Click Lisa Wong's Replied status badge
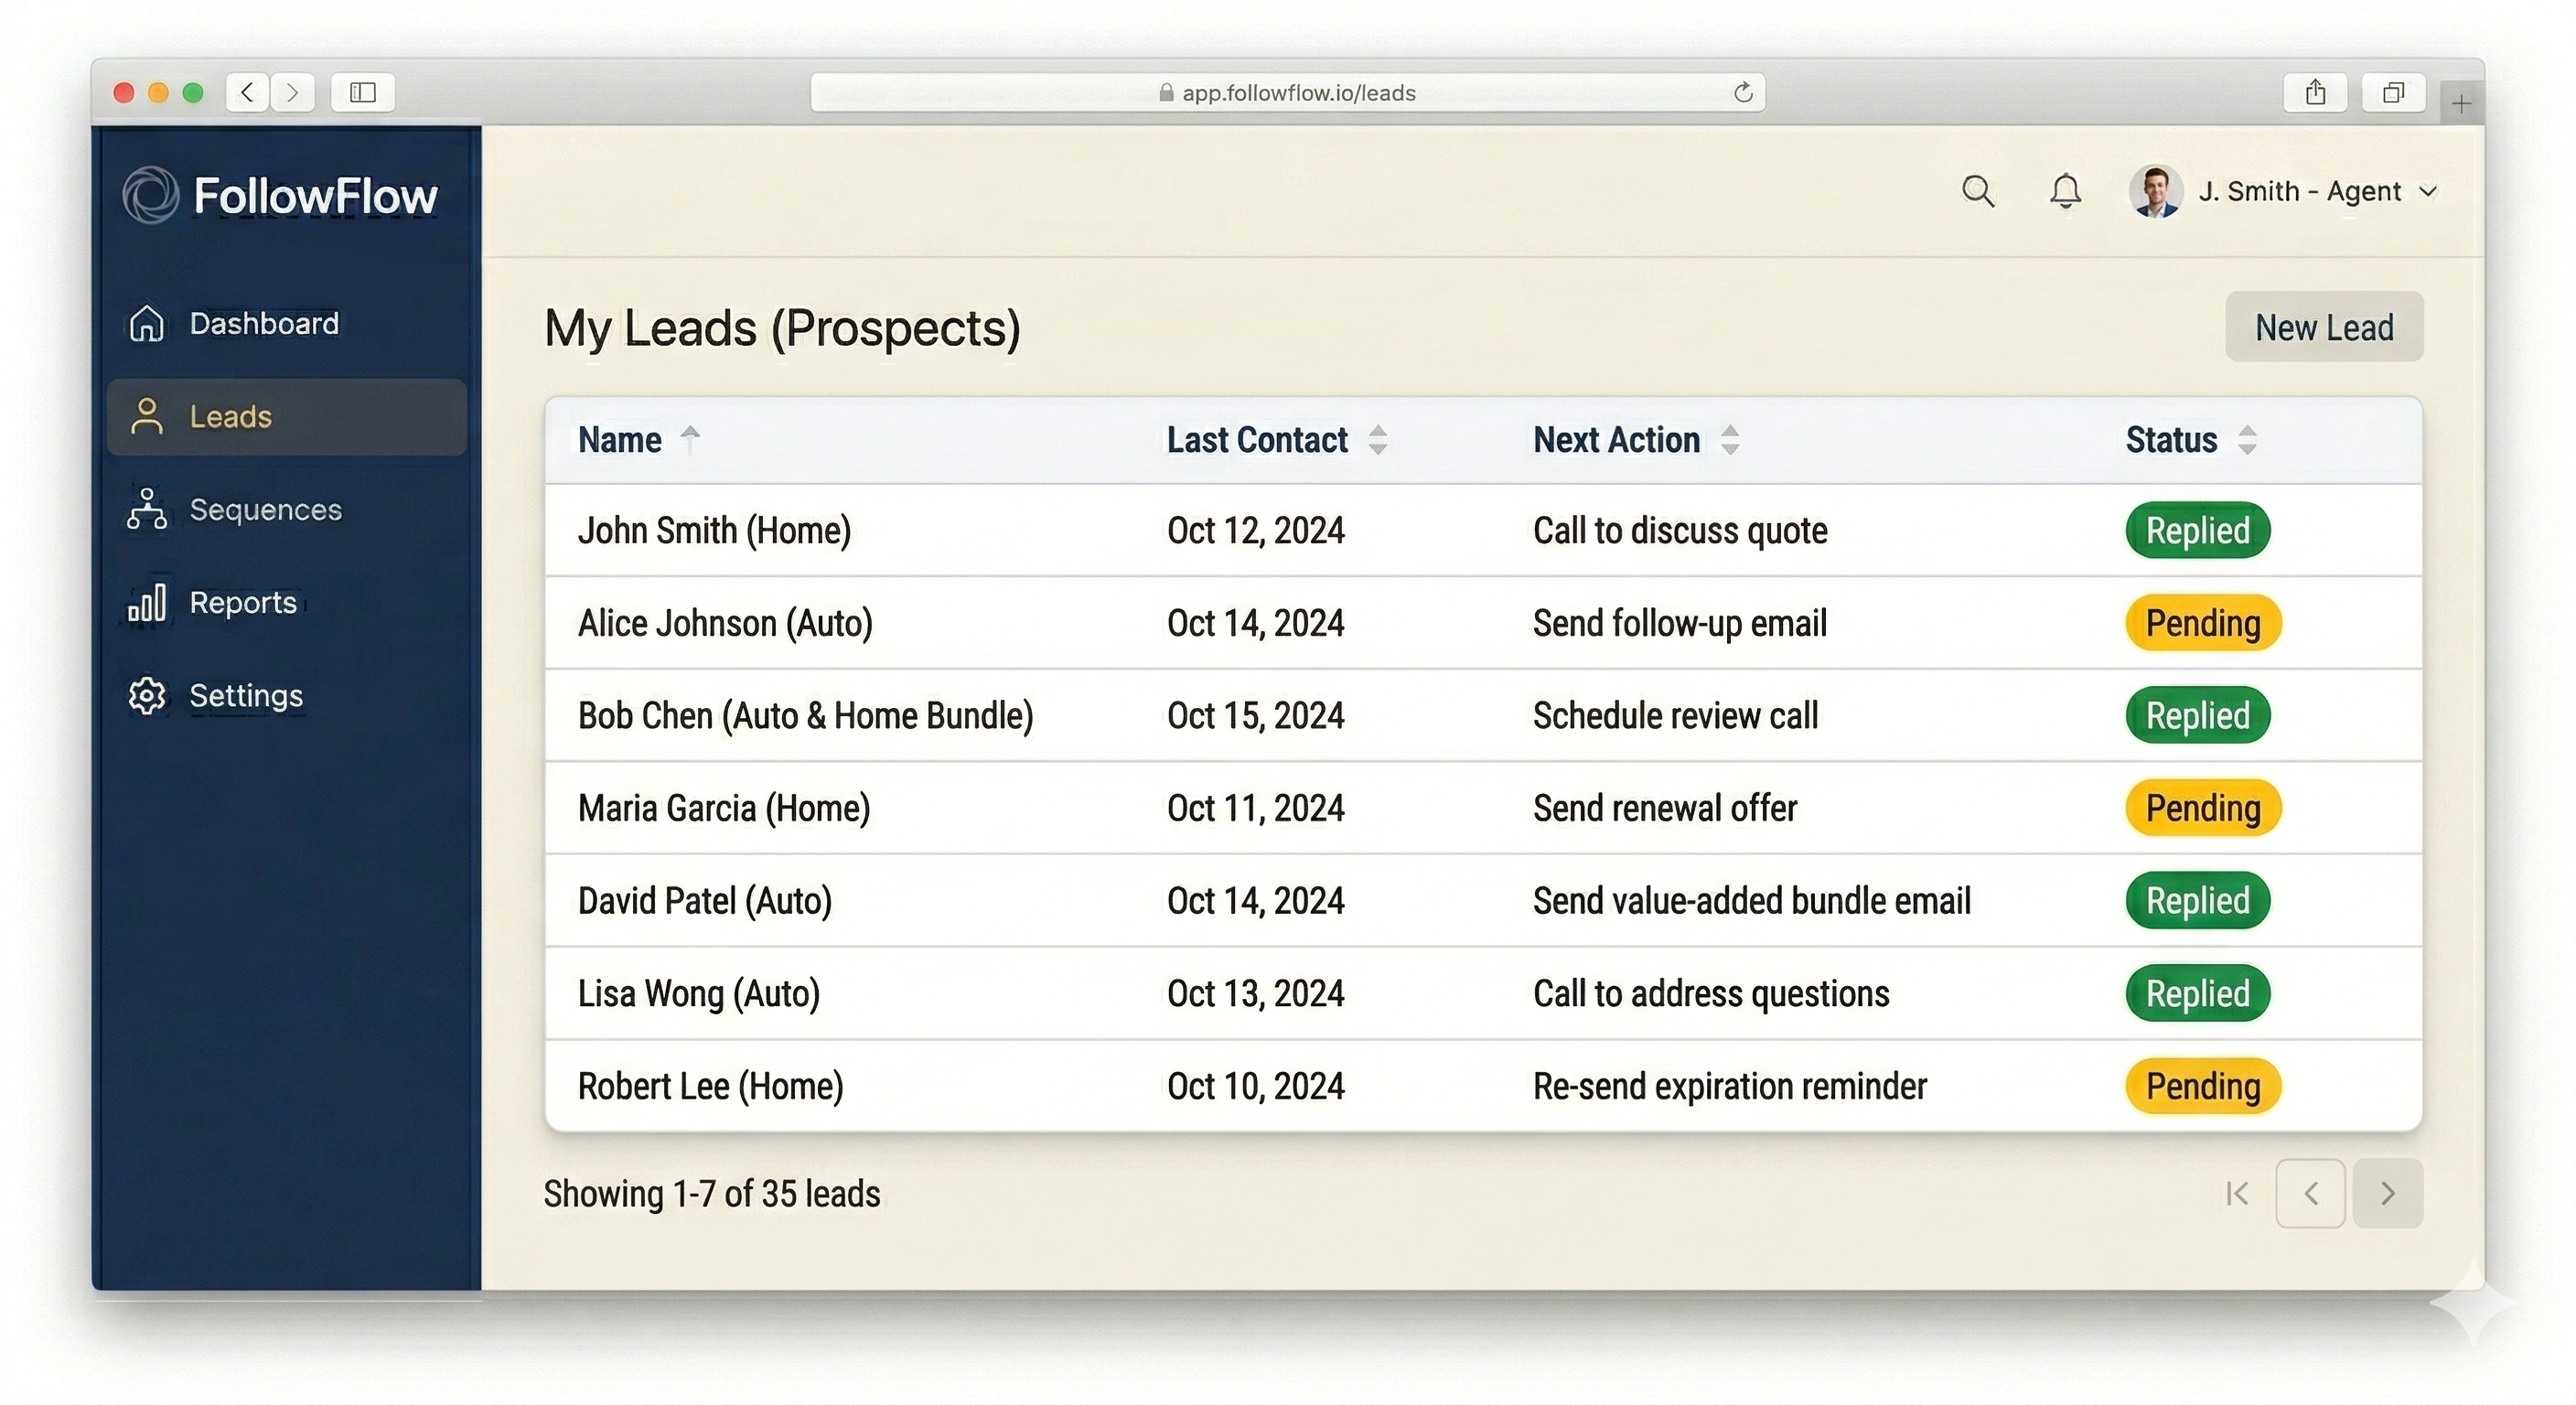The height and width of the screenshot is (1405, 2576). (2197, 994)
